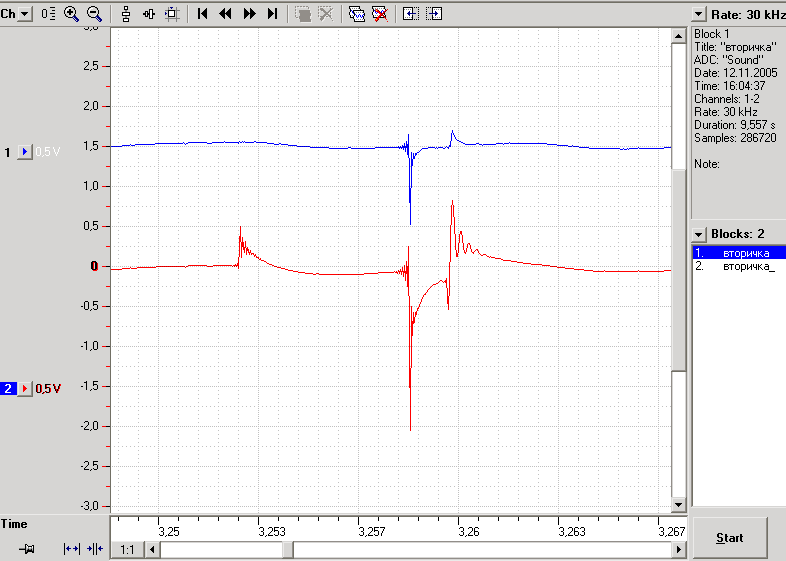786x561 pixels.
Task: Select block 2 'вторичка_' in the list
Action: (739, 266)
